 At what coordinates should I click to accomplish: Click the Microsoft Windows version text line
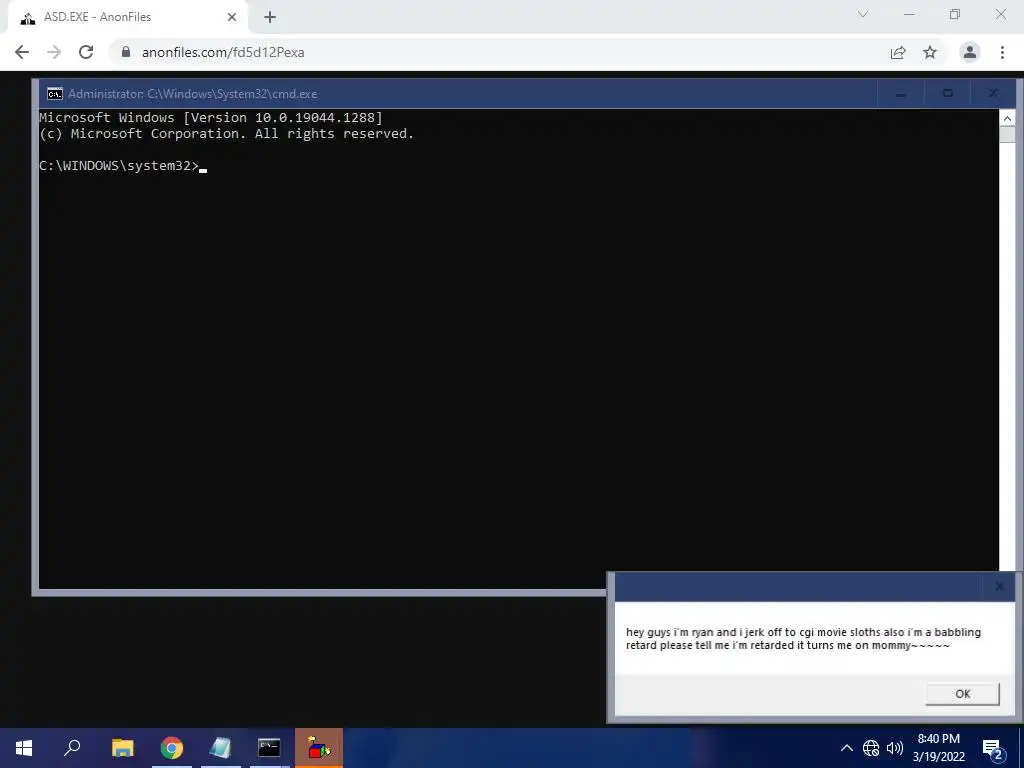pos(211,118)
